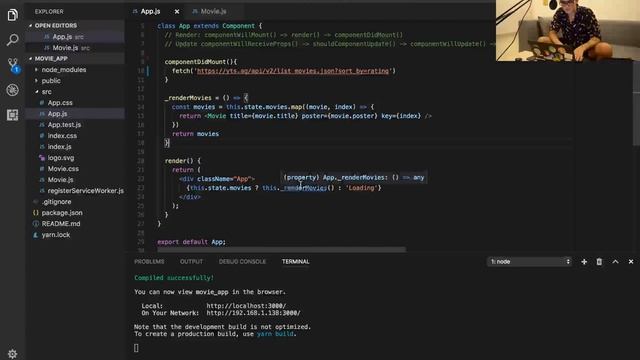Open the Debug view icon
The image size is (640, 360).
coord(12,90)
